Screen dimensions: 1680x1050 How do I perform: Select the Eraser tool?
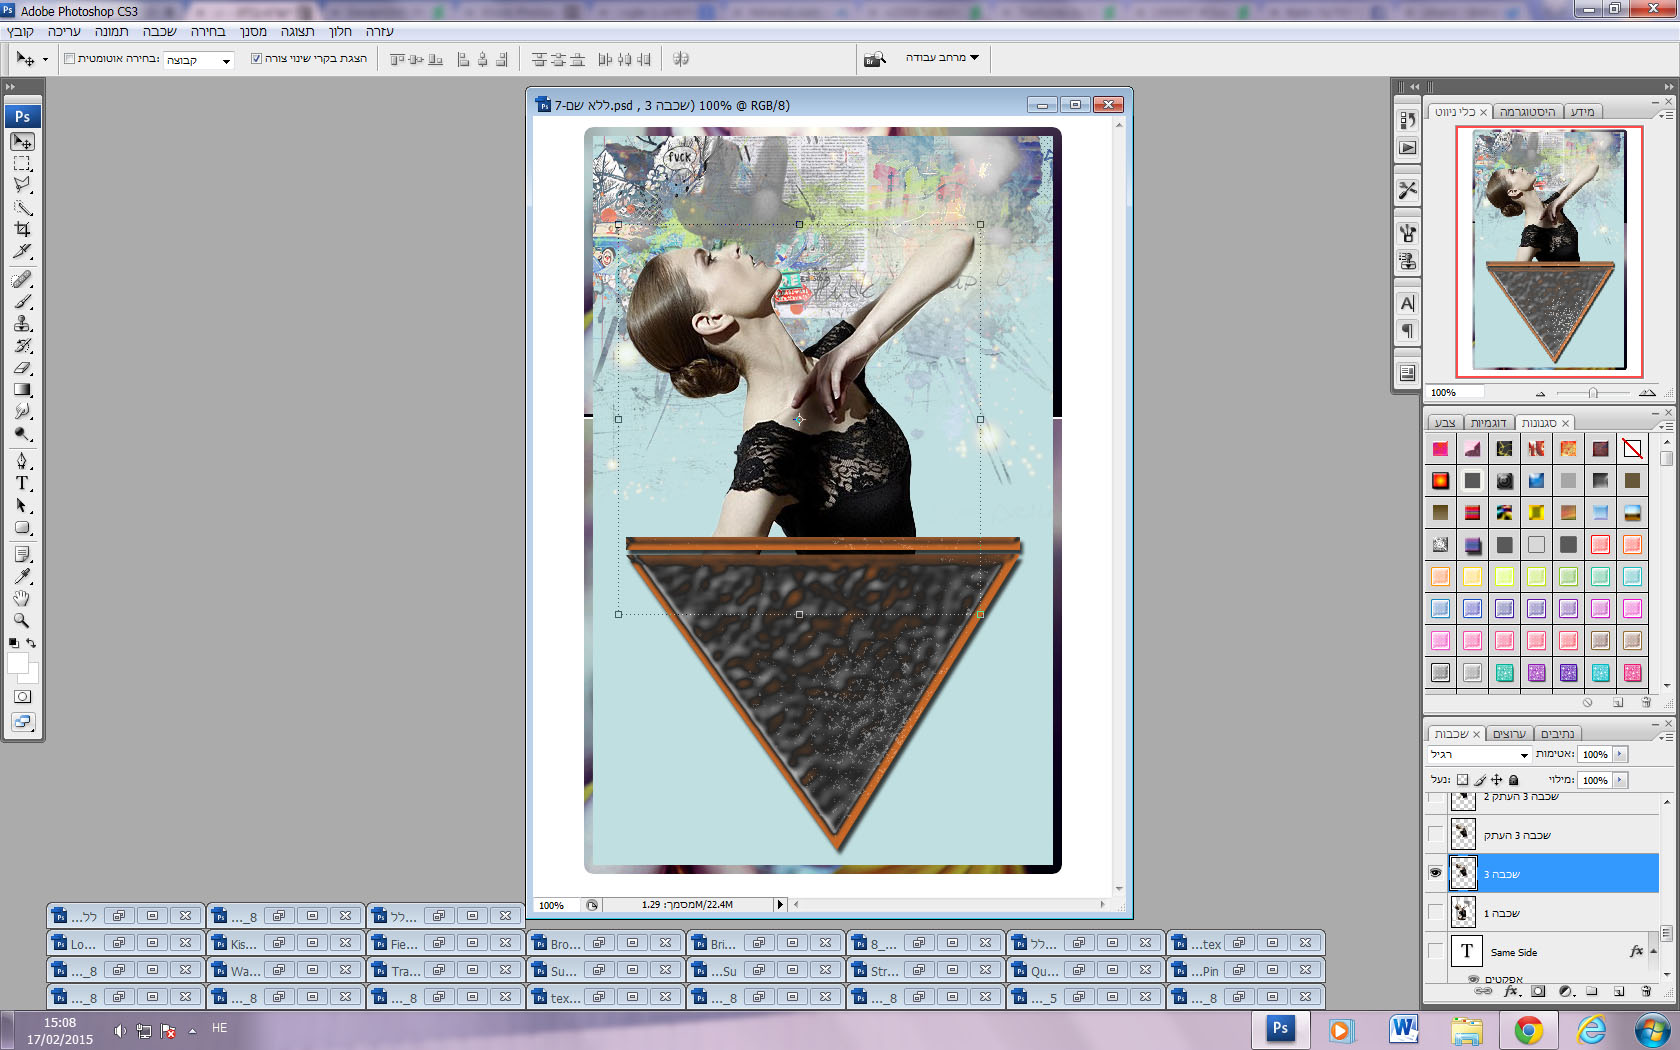(22, 368)
